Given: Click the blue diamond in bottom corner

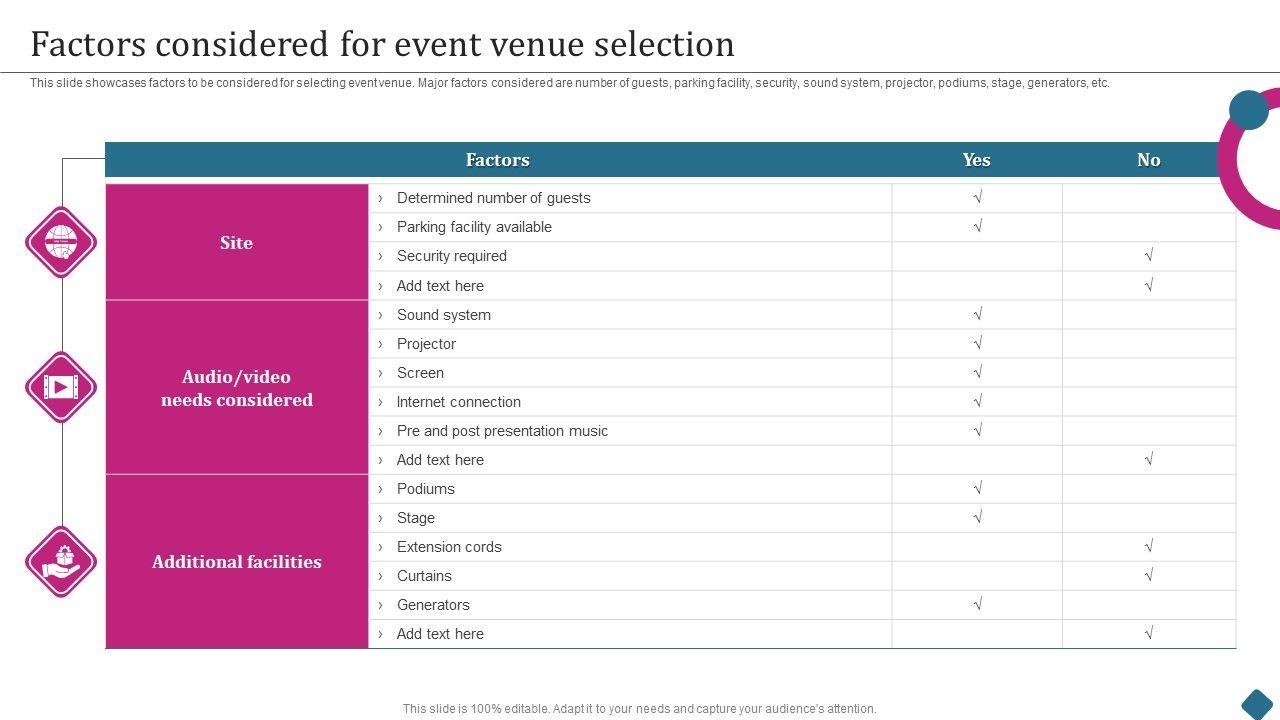Looking at the screenshot, I should tap(1257, 703).
